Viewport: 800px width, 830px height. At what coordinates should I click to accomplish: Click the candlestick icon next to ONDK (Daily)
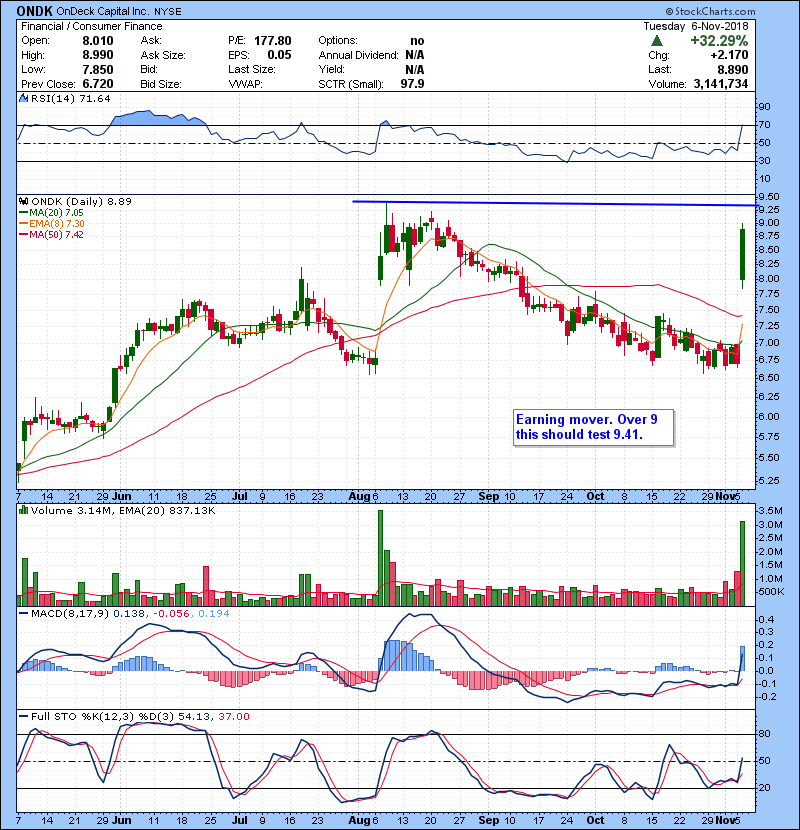(x=24, y=201)
